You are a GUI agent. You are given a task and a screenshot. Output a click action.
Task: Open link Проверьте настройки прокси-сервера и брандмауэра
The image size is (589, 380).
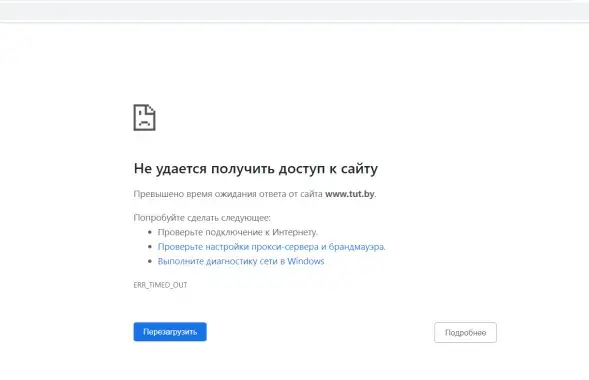[272, 247]
